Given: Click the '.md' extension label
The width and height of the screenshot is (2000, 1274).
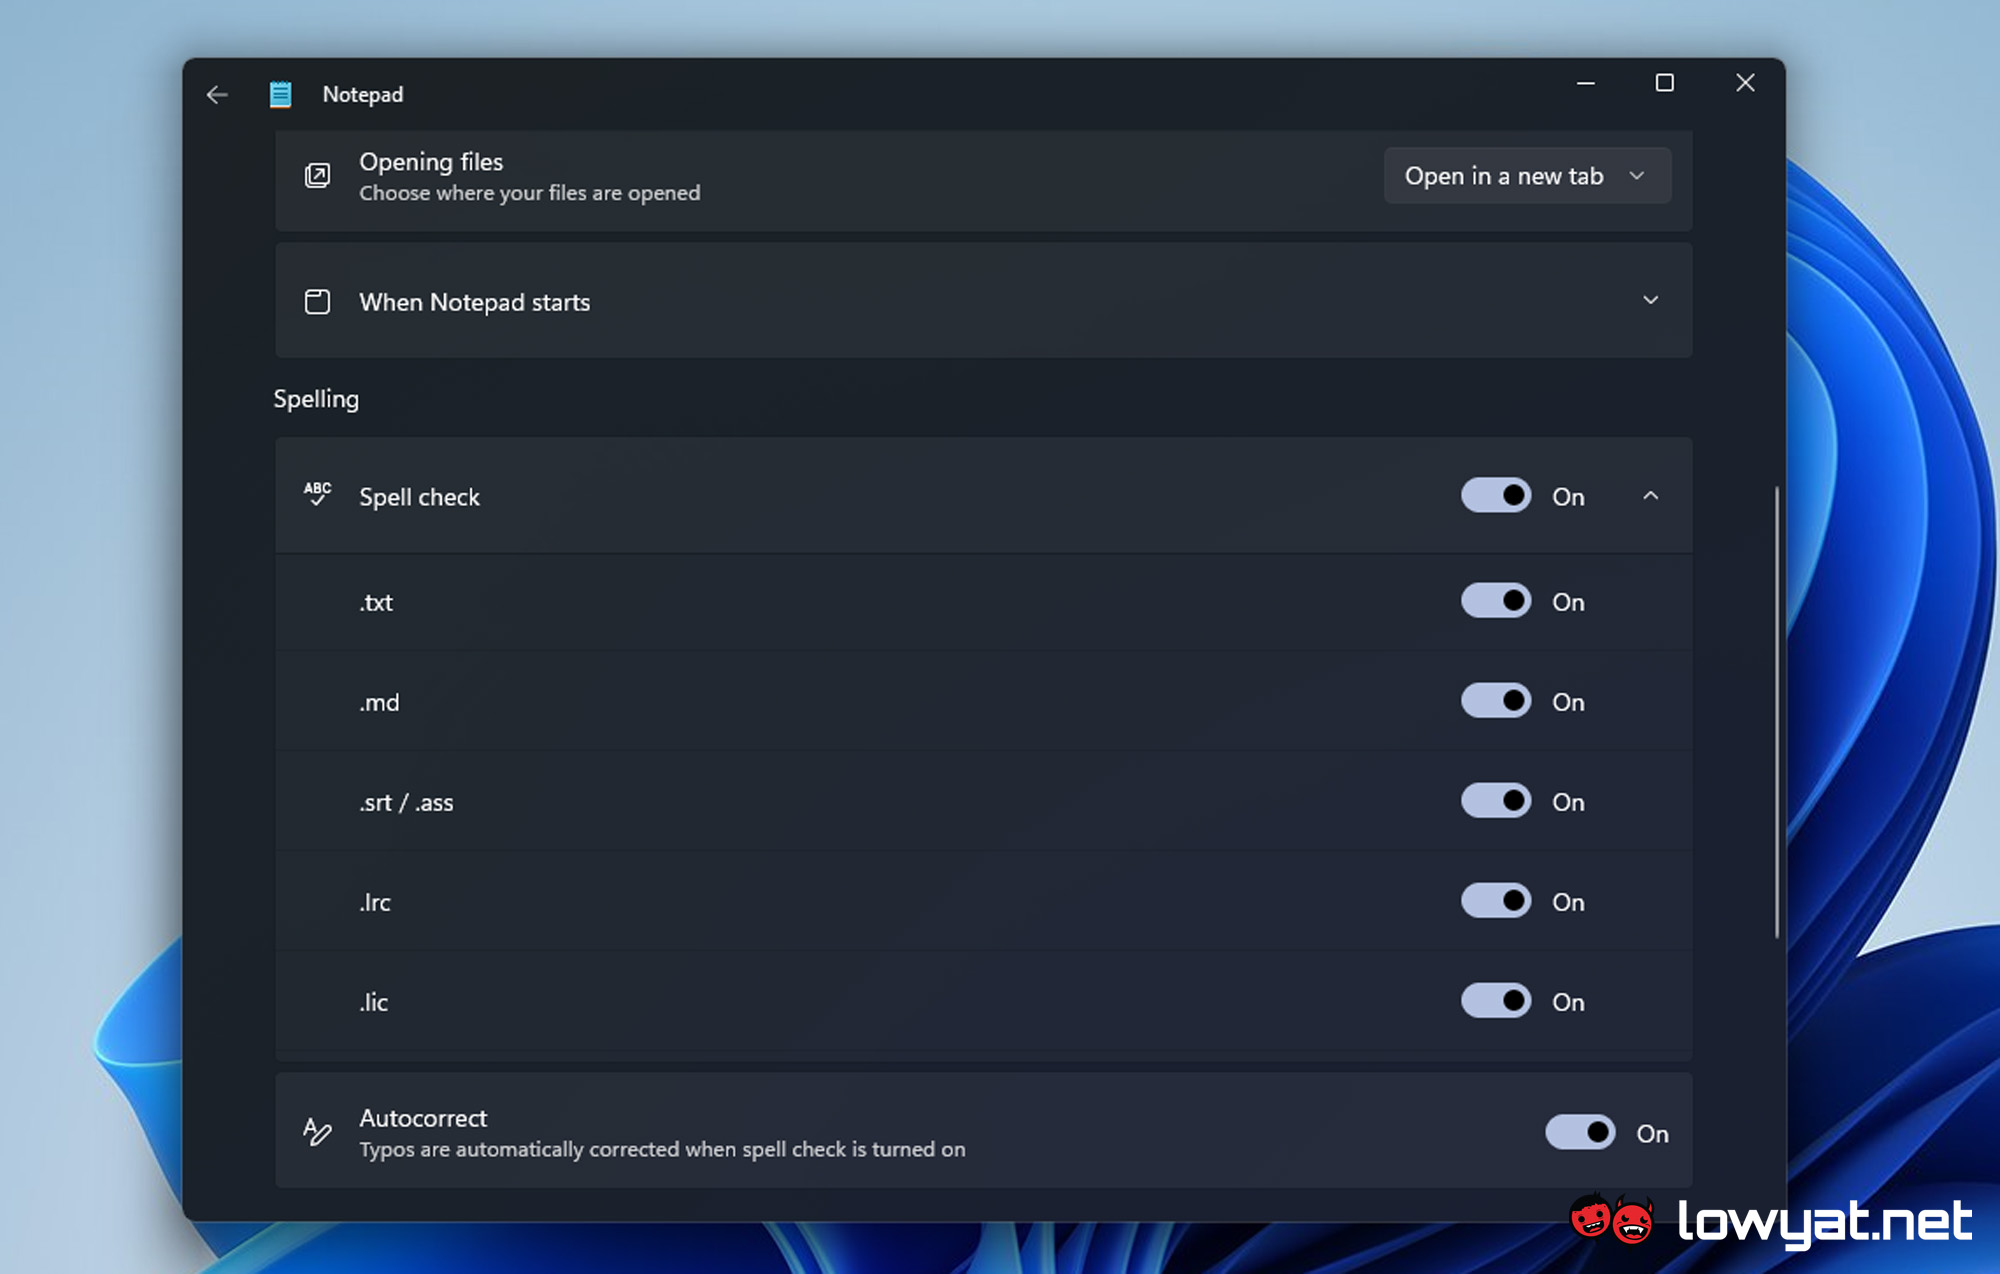Looking at the screenshot, I should [379, 703].
